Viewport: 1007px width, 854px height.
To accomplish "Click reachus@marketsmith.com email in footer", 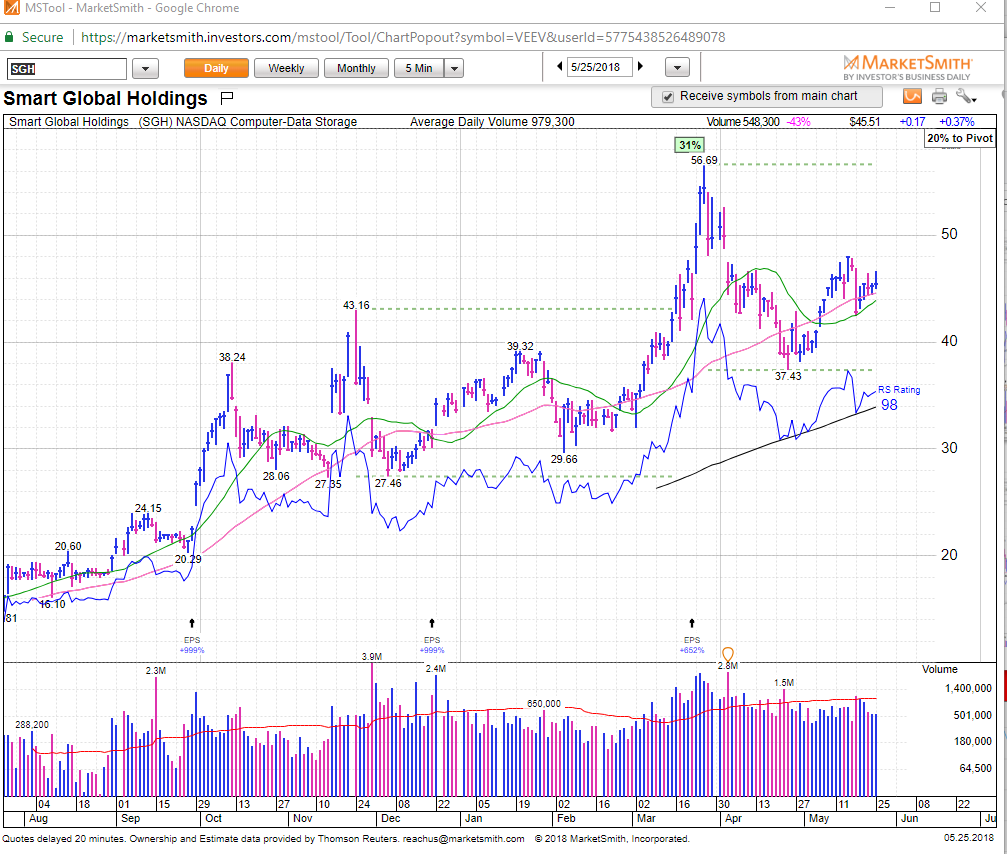I will pos(463,839).
